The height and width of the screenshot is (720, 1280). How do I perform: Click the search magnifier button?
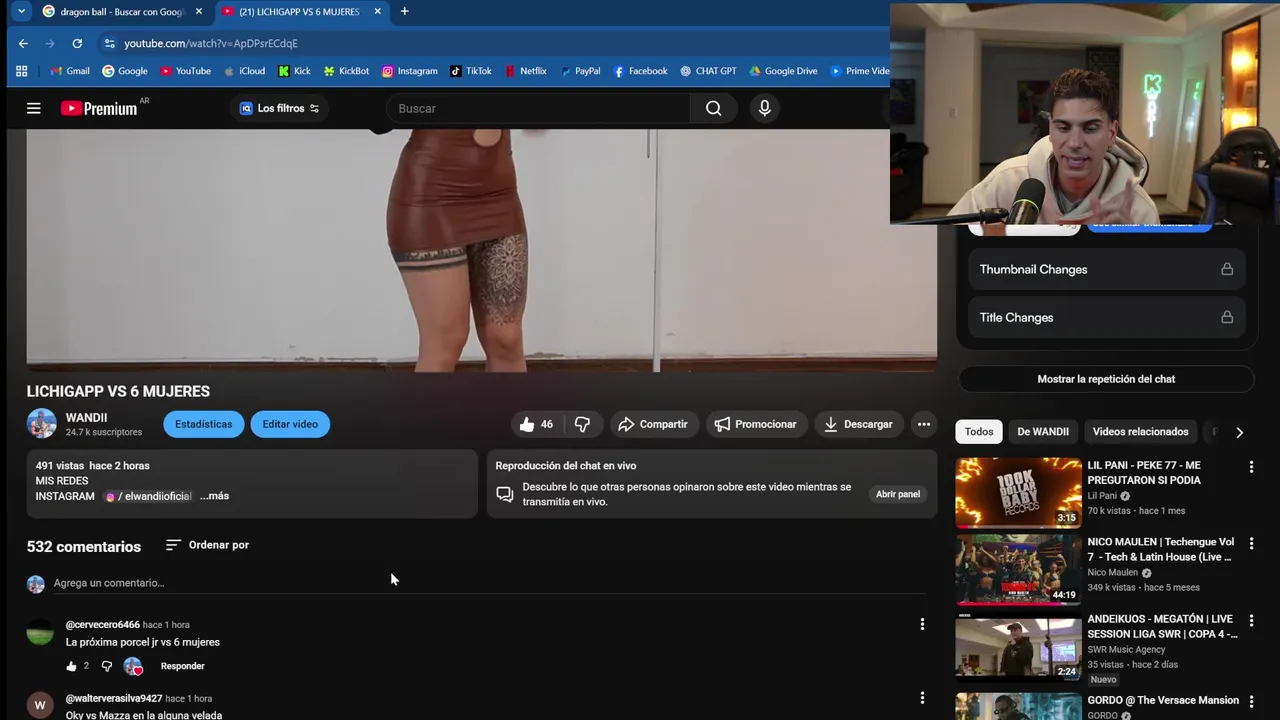[x=713, y=108]
